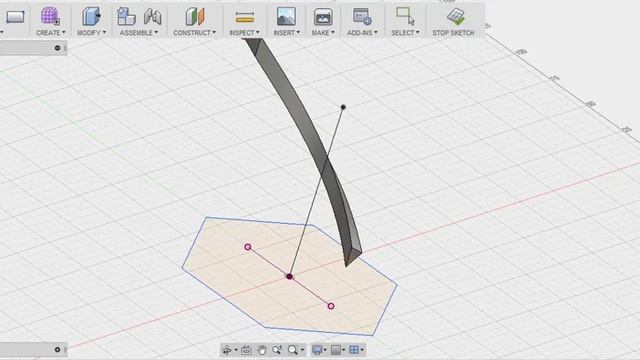Expand the CONSTRUCT dropdown menu

(194, 33)
